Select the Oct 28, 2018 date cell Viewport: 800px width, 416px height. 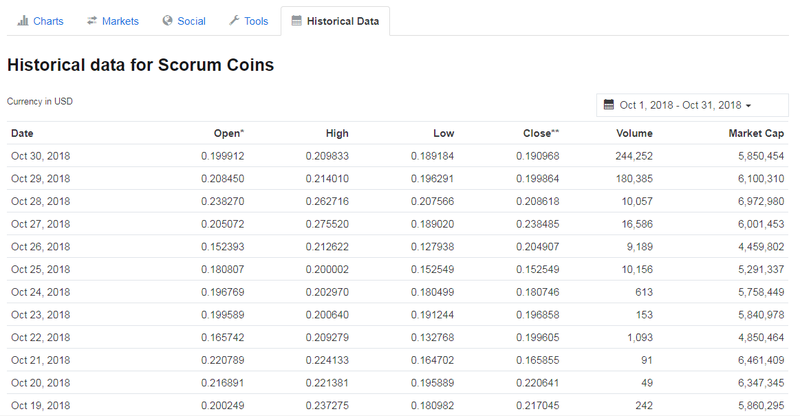[41, 201]
